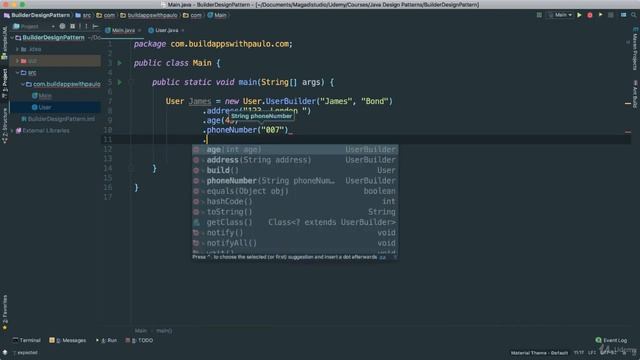Expand the .idea folder in project tree

tap(18, 49)
